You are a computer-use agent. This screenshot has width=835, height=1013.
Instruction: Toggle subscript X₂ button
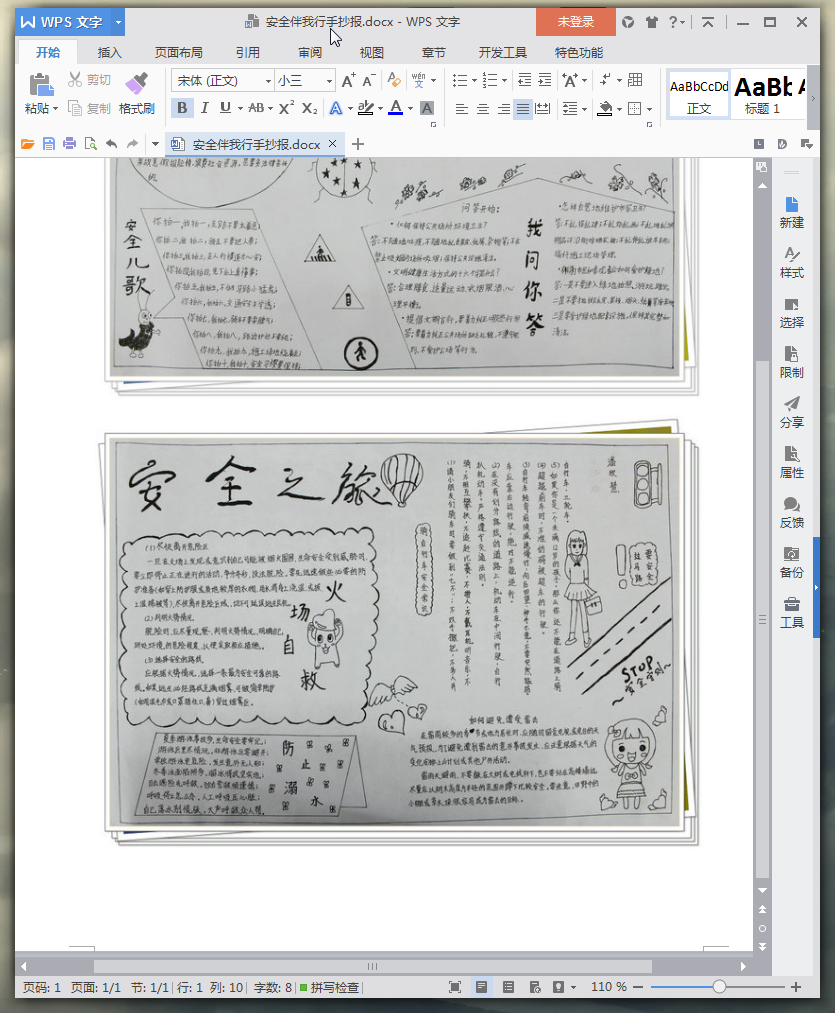click(x=310, y=108)
